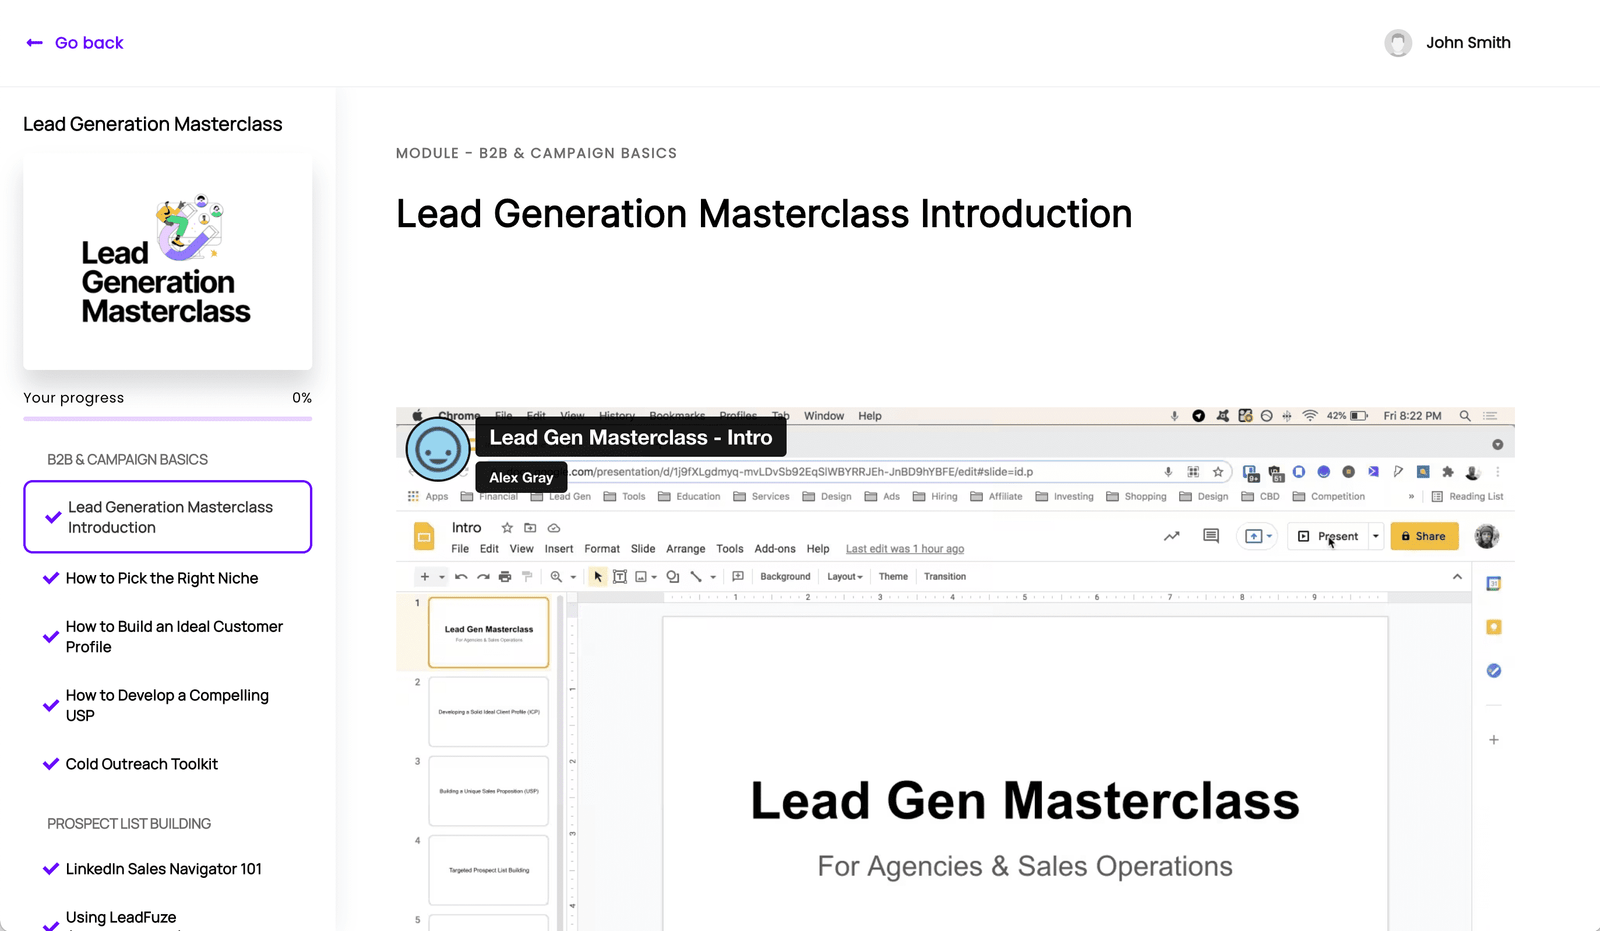Click the Insert image icon
Screen dimensions: 1600x931
point(640,577)
